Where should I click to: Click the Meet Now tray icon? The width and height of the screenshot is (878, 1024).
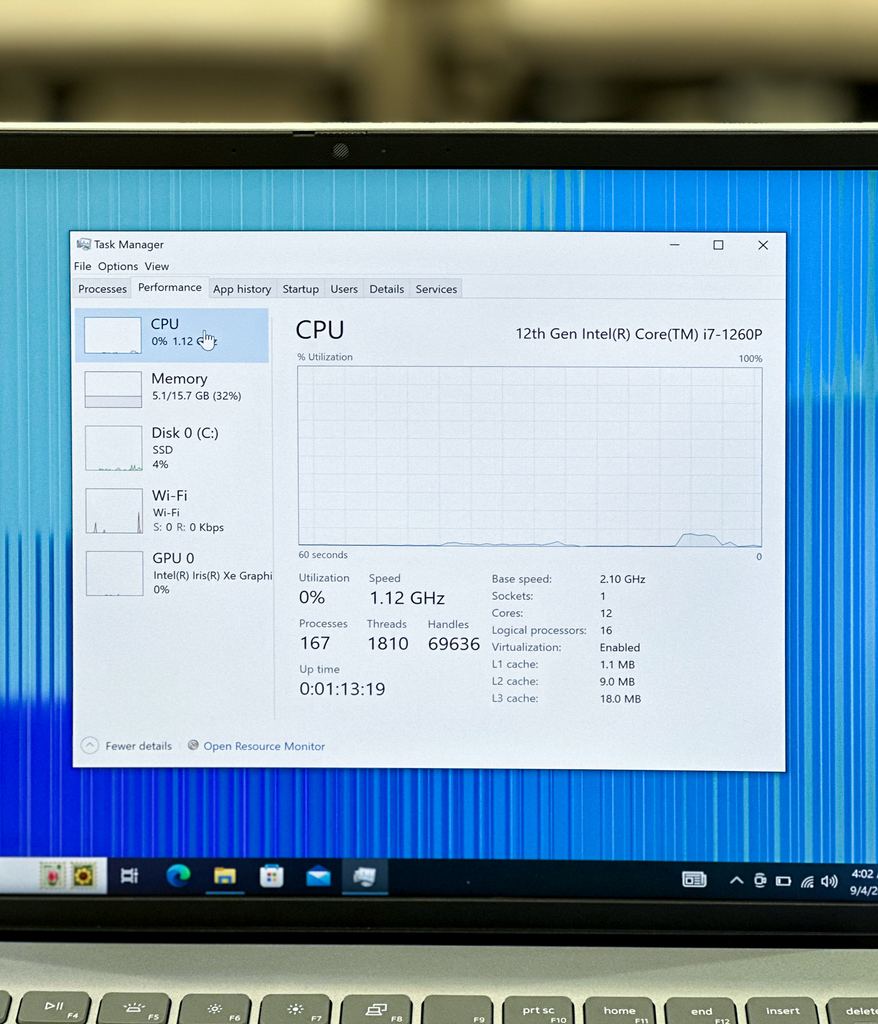pyautogui.click(x=760, y=880)
